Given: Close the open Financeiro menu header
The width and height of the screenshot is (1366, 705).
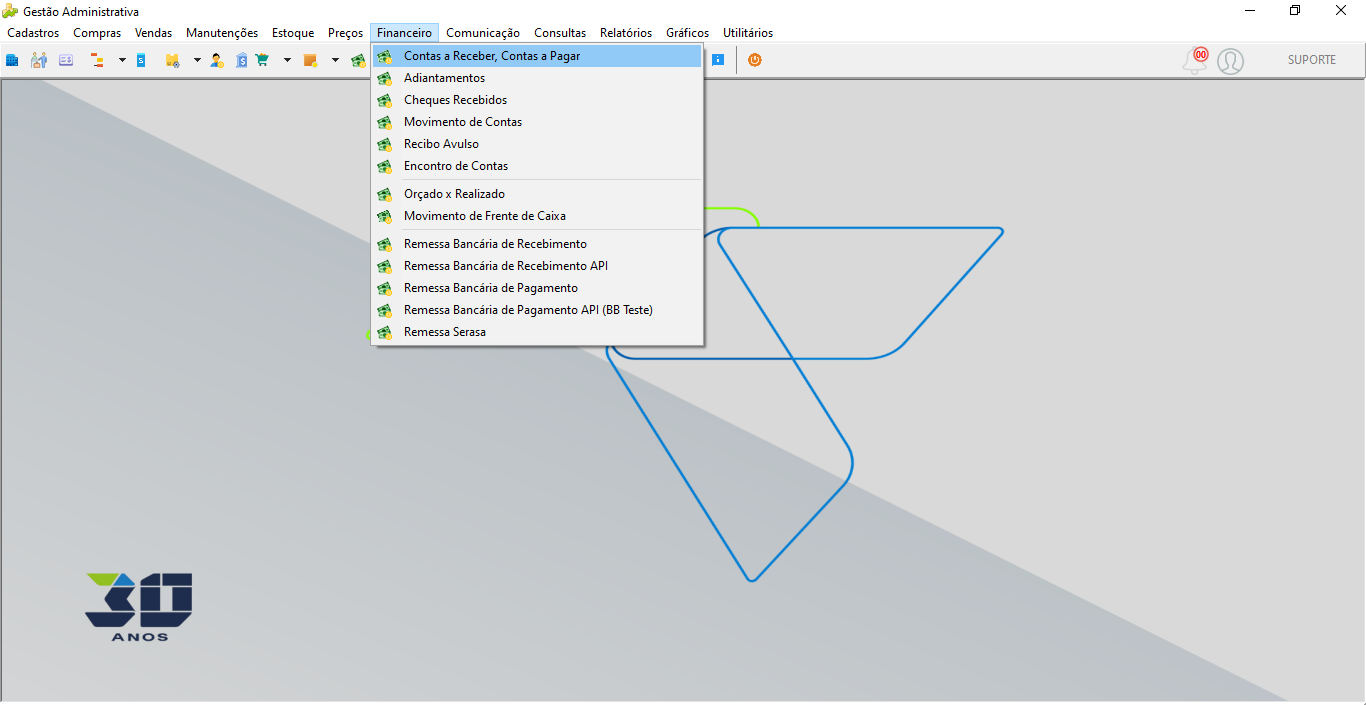Looking at the screenshot, I should tap(404, 33).
